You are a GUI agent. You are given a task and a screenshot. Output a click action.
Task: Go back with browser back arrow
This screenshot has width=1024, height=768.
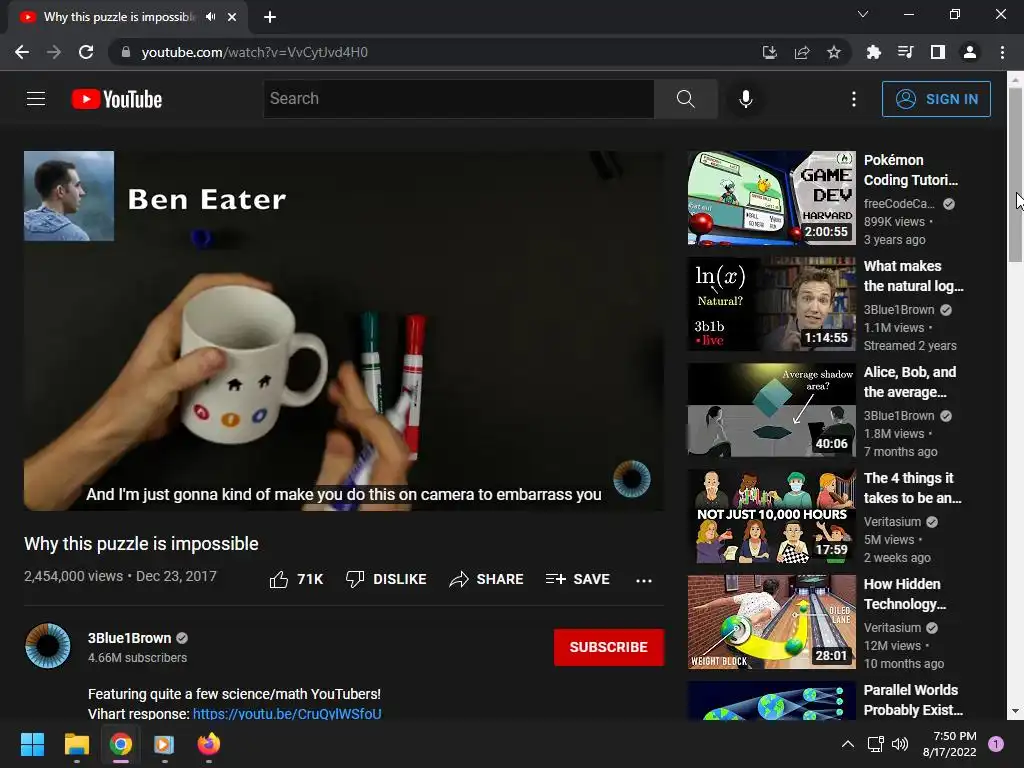22,52
